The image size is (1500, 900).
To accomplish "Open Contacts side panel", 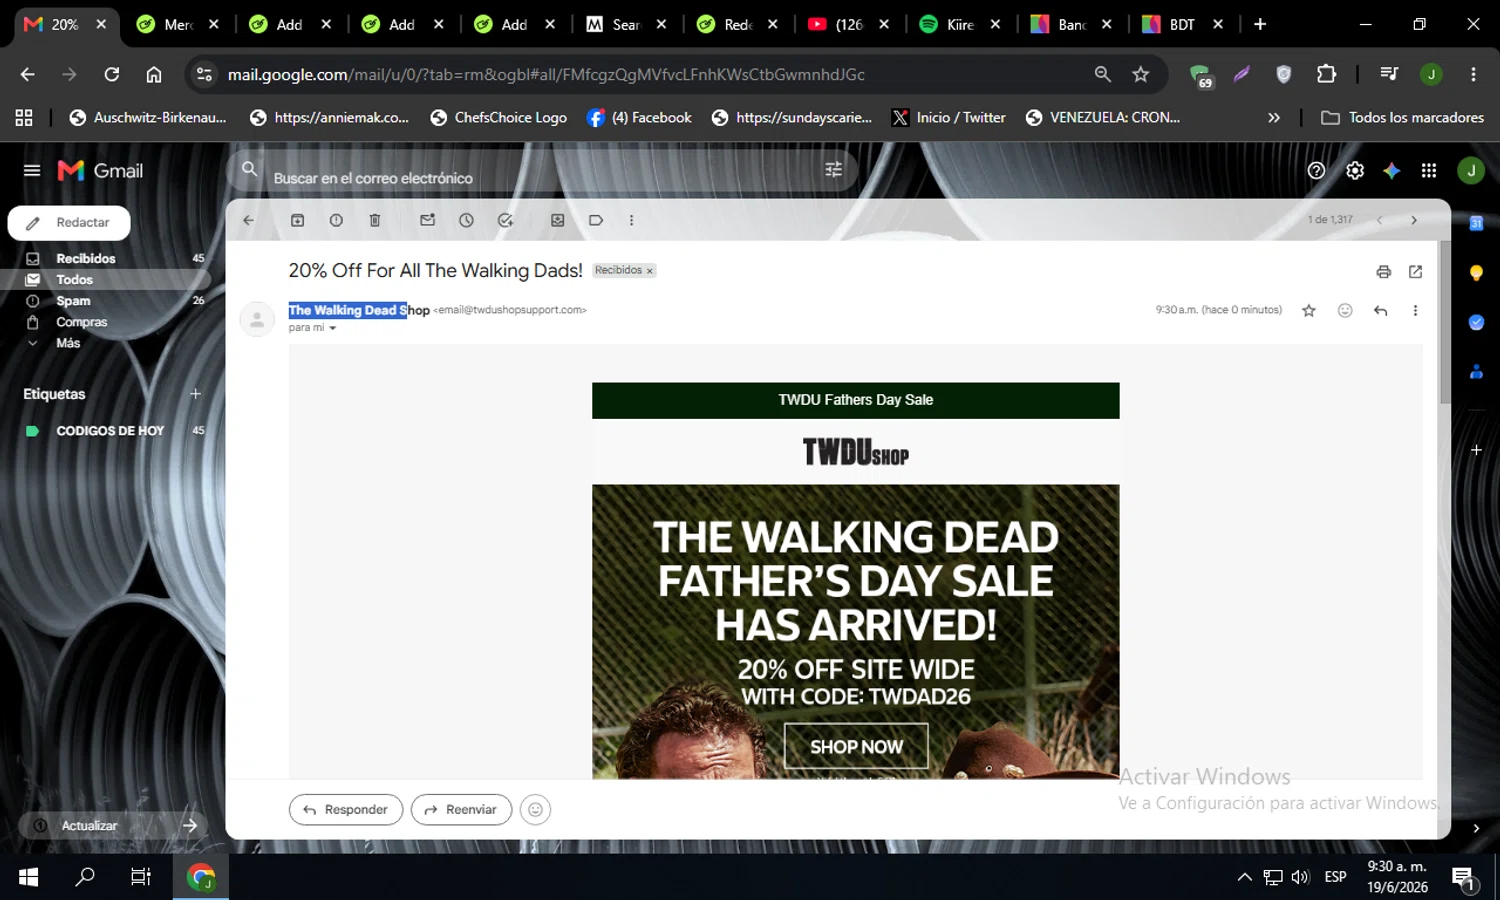I will pyautogui.click(x=1476, y=372).
